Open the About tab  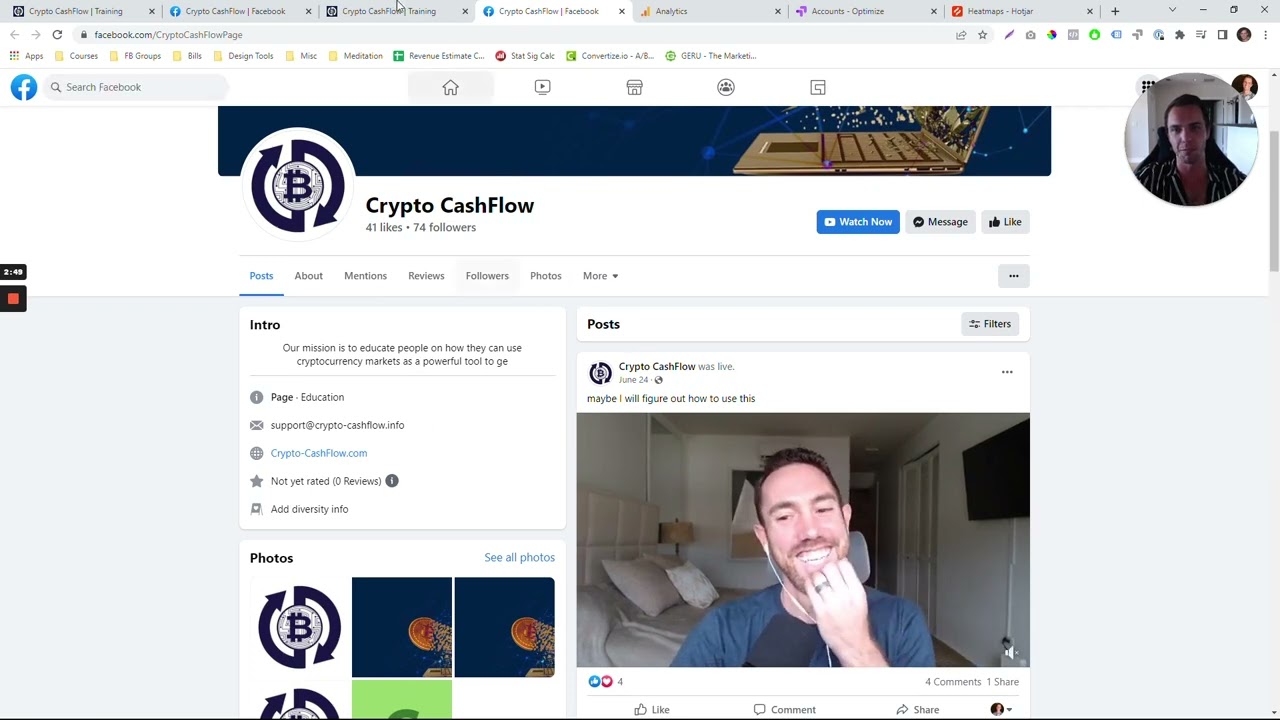coord(308,276)
